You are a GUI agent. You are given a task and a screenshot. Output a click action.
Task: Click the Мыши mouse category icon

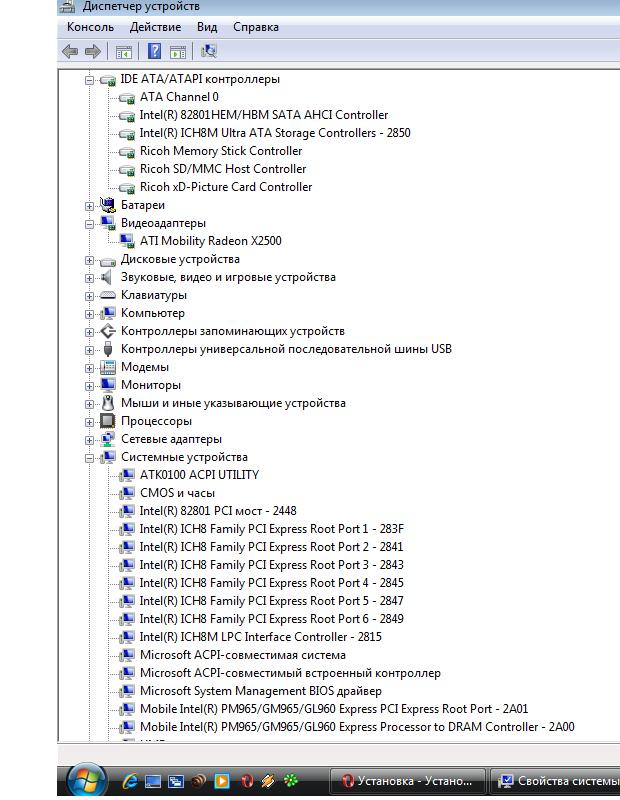click(108, 403)
